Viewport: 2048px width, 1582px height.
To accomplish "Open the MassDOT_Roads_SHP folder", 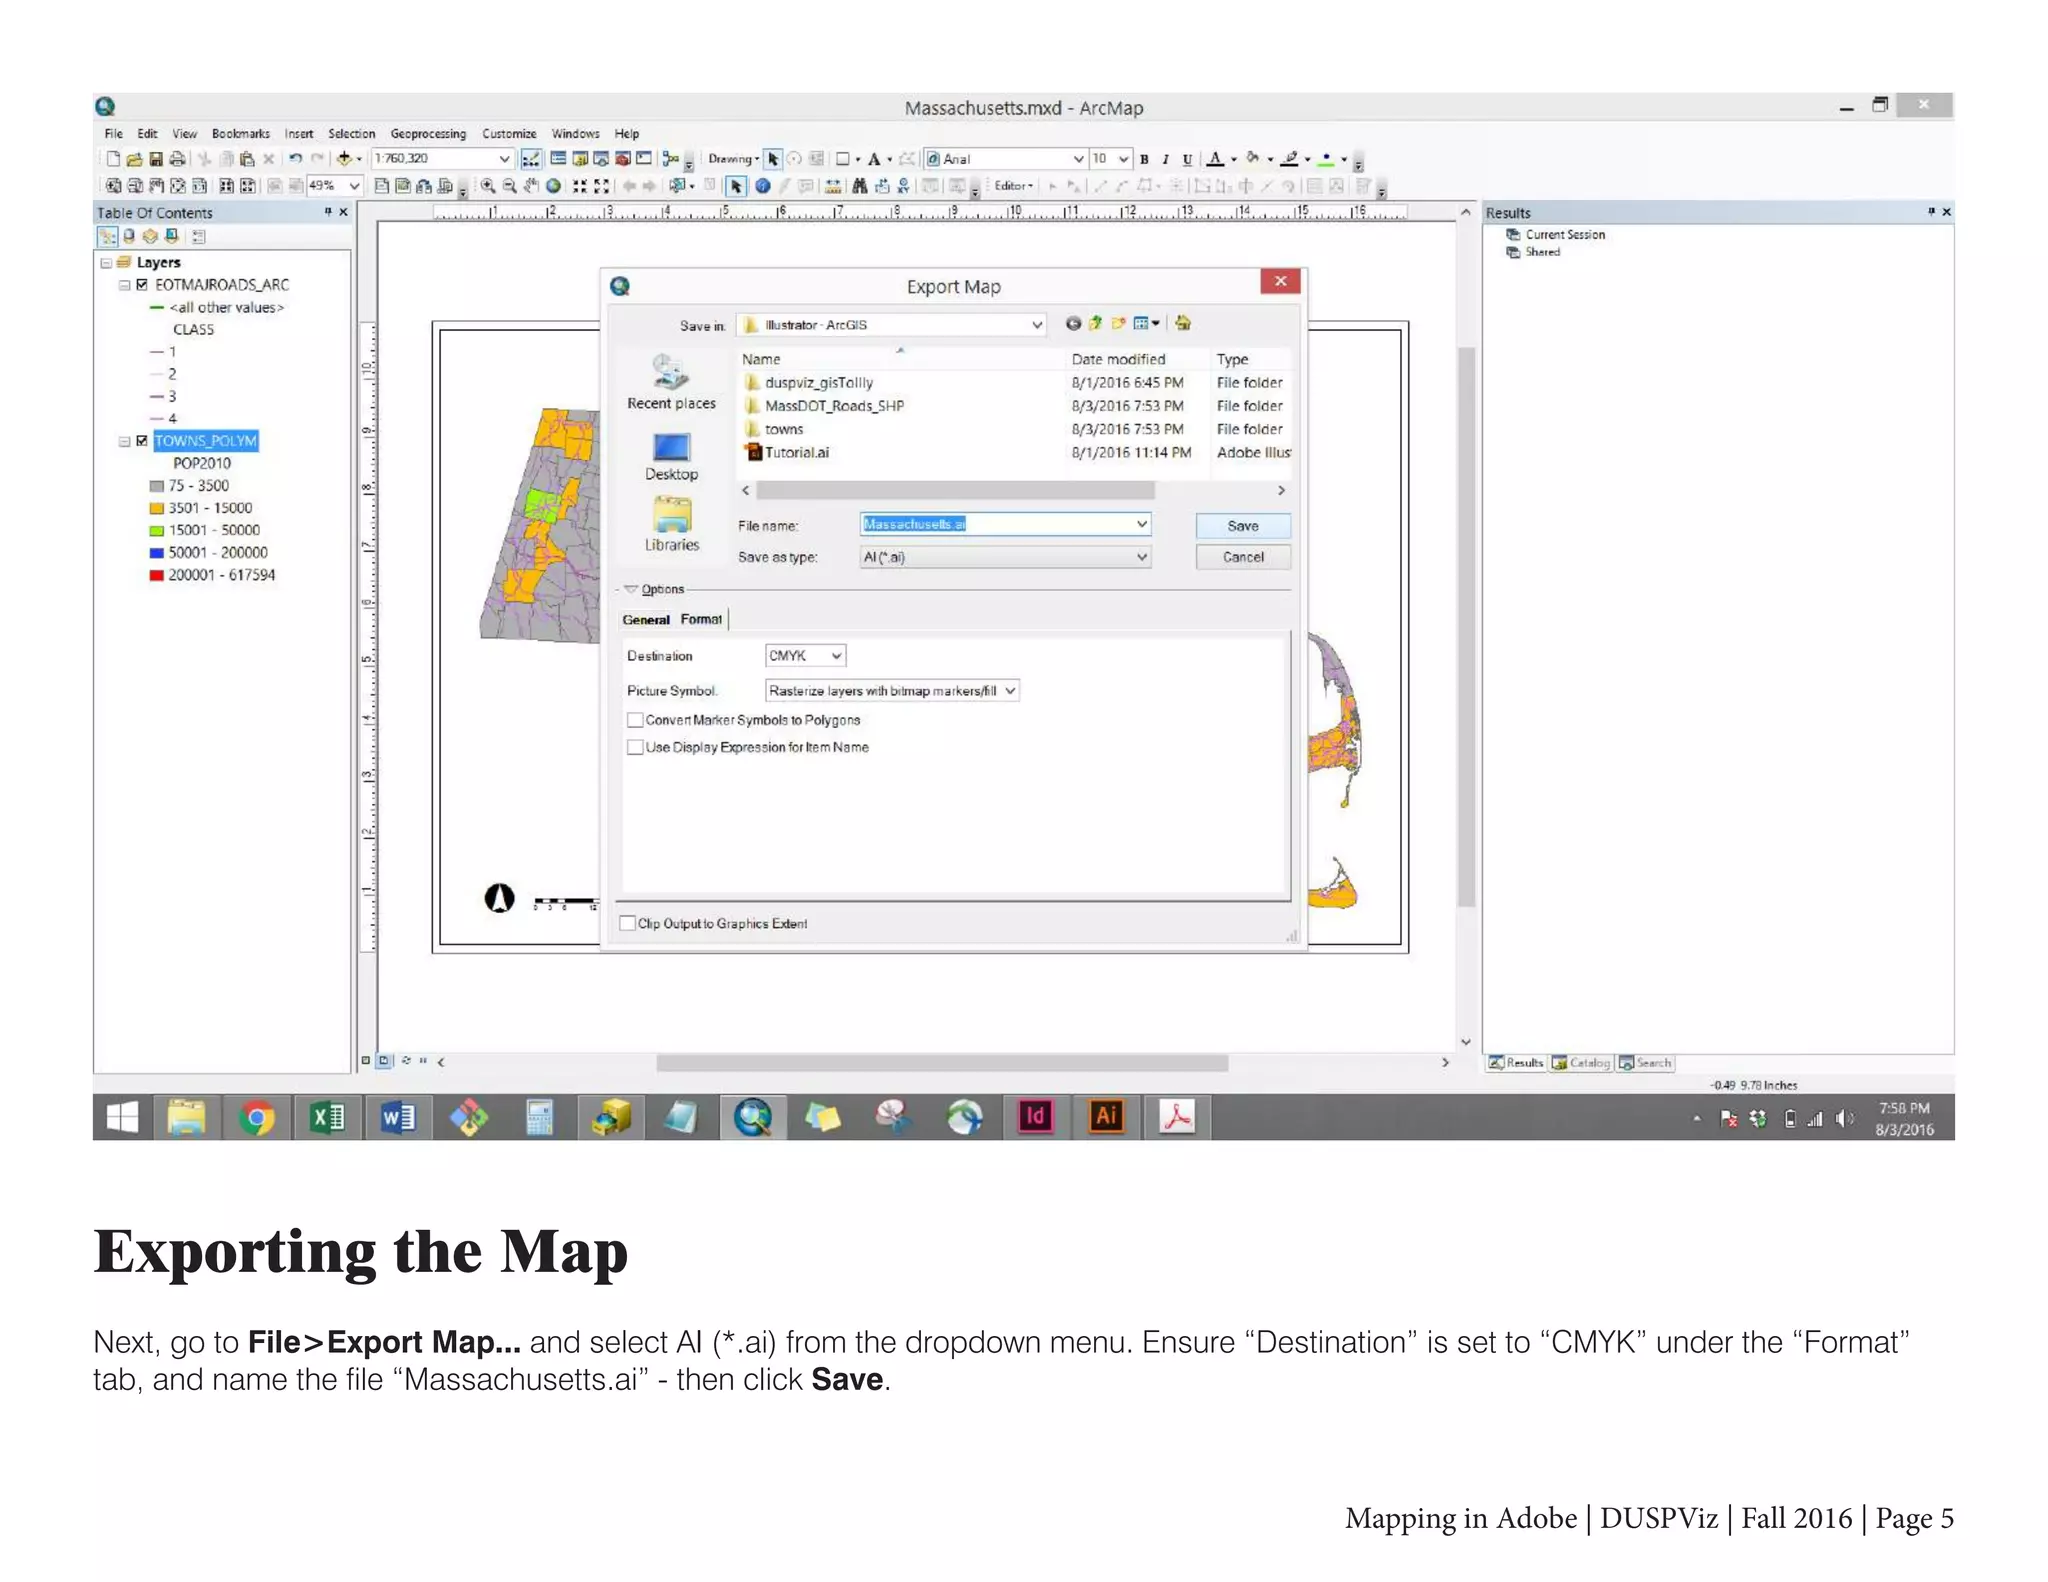I will [834, 406].
